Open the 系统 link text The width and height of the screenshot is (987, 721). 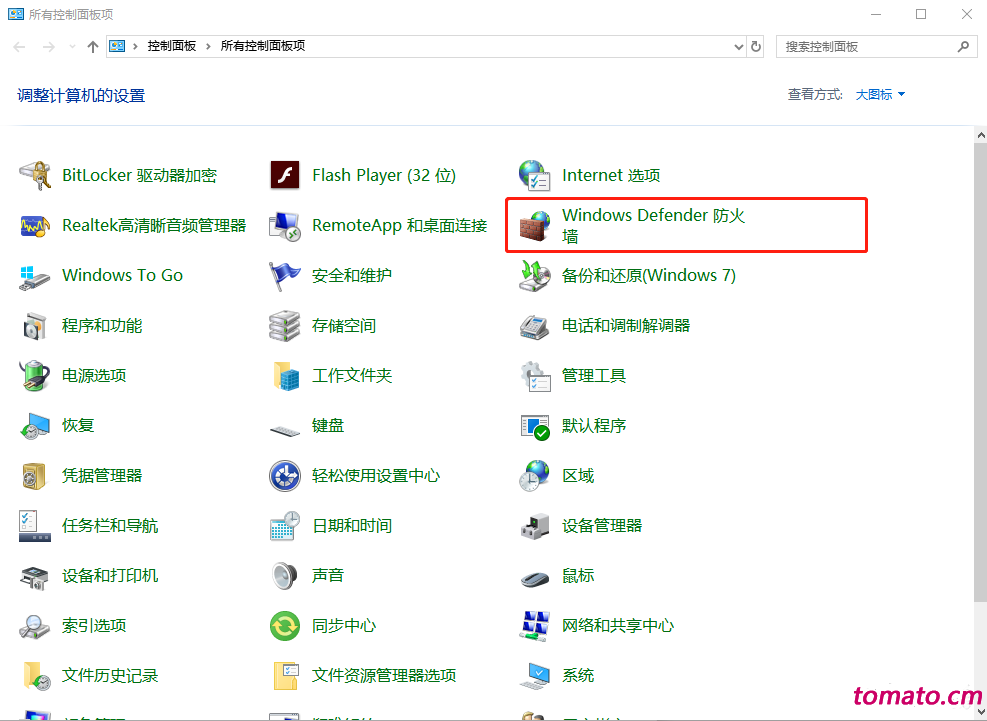tap(578, 675)
